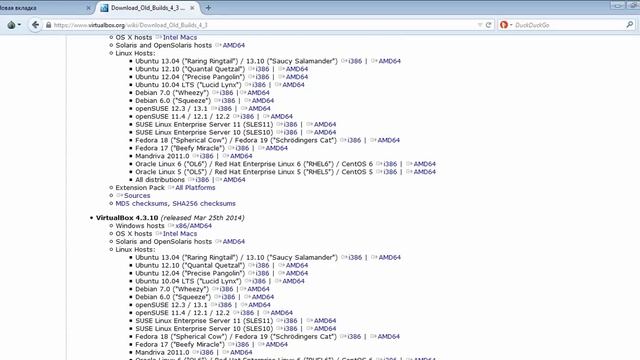Screen dimensions: 640x360
Task: Open AMD64 link for openSUSE 12.3 under 4.3.10
Action: [259, 305]
